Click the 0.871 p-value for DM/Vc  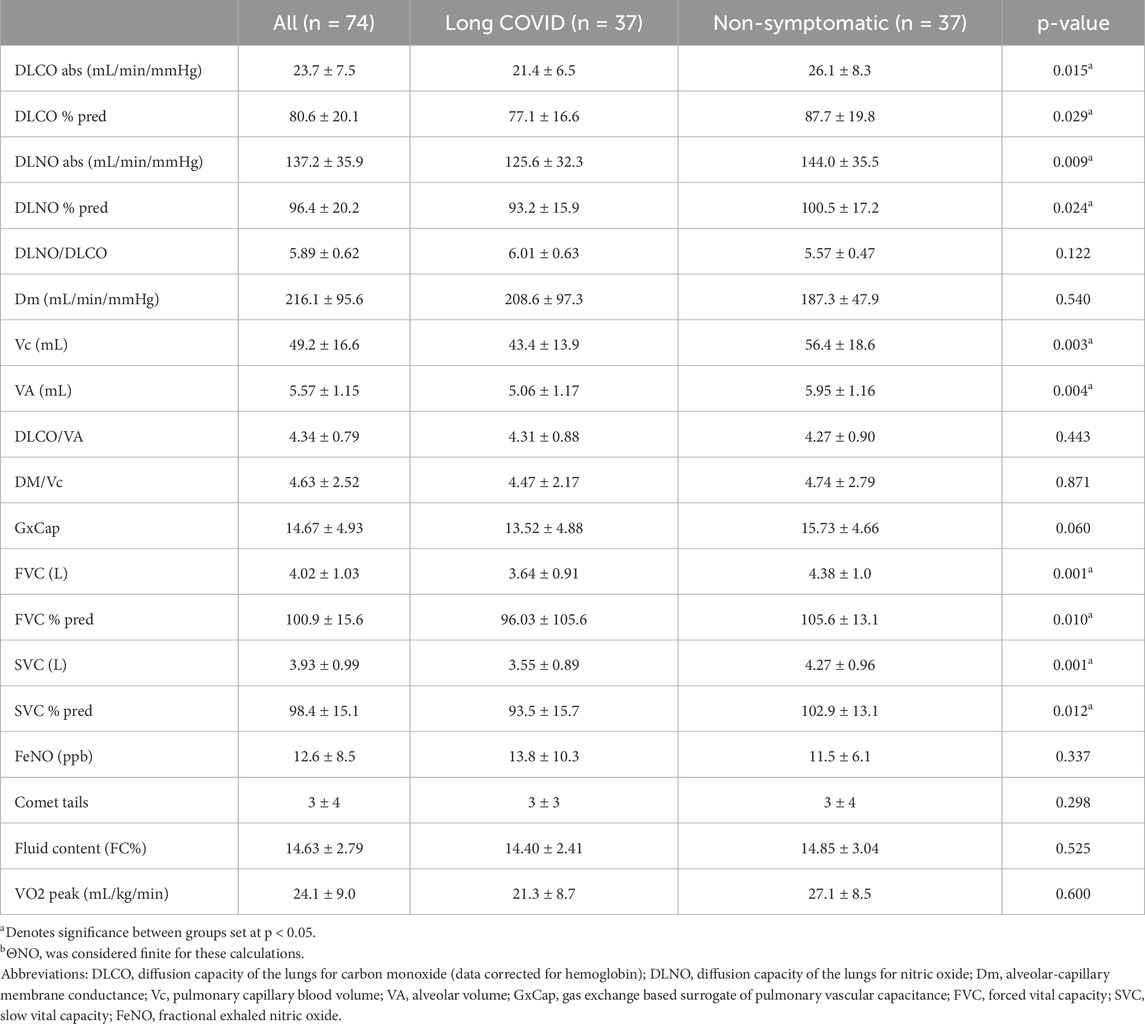click(1073, 482)
